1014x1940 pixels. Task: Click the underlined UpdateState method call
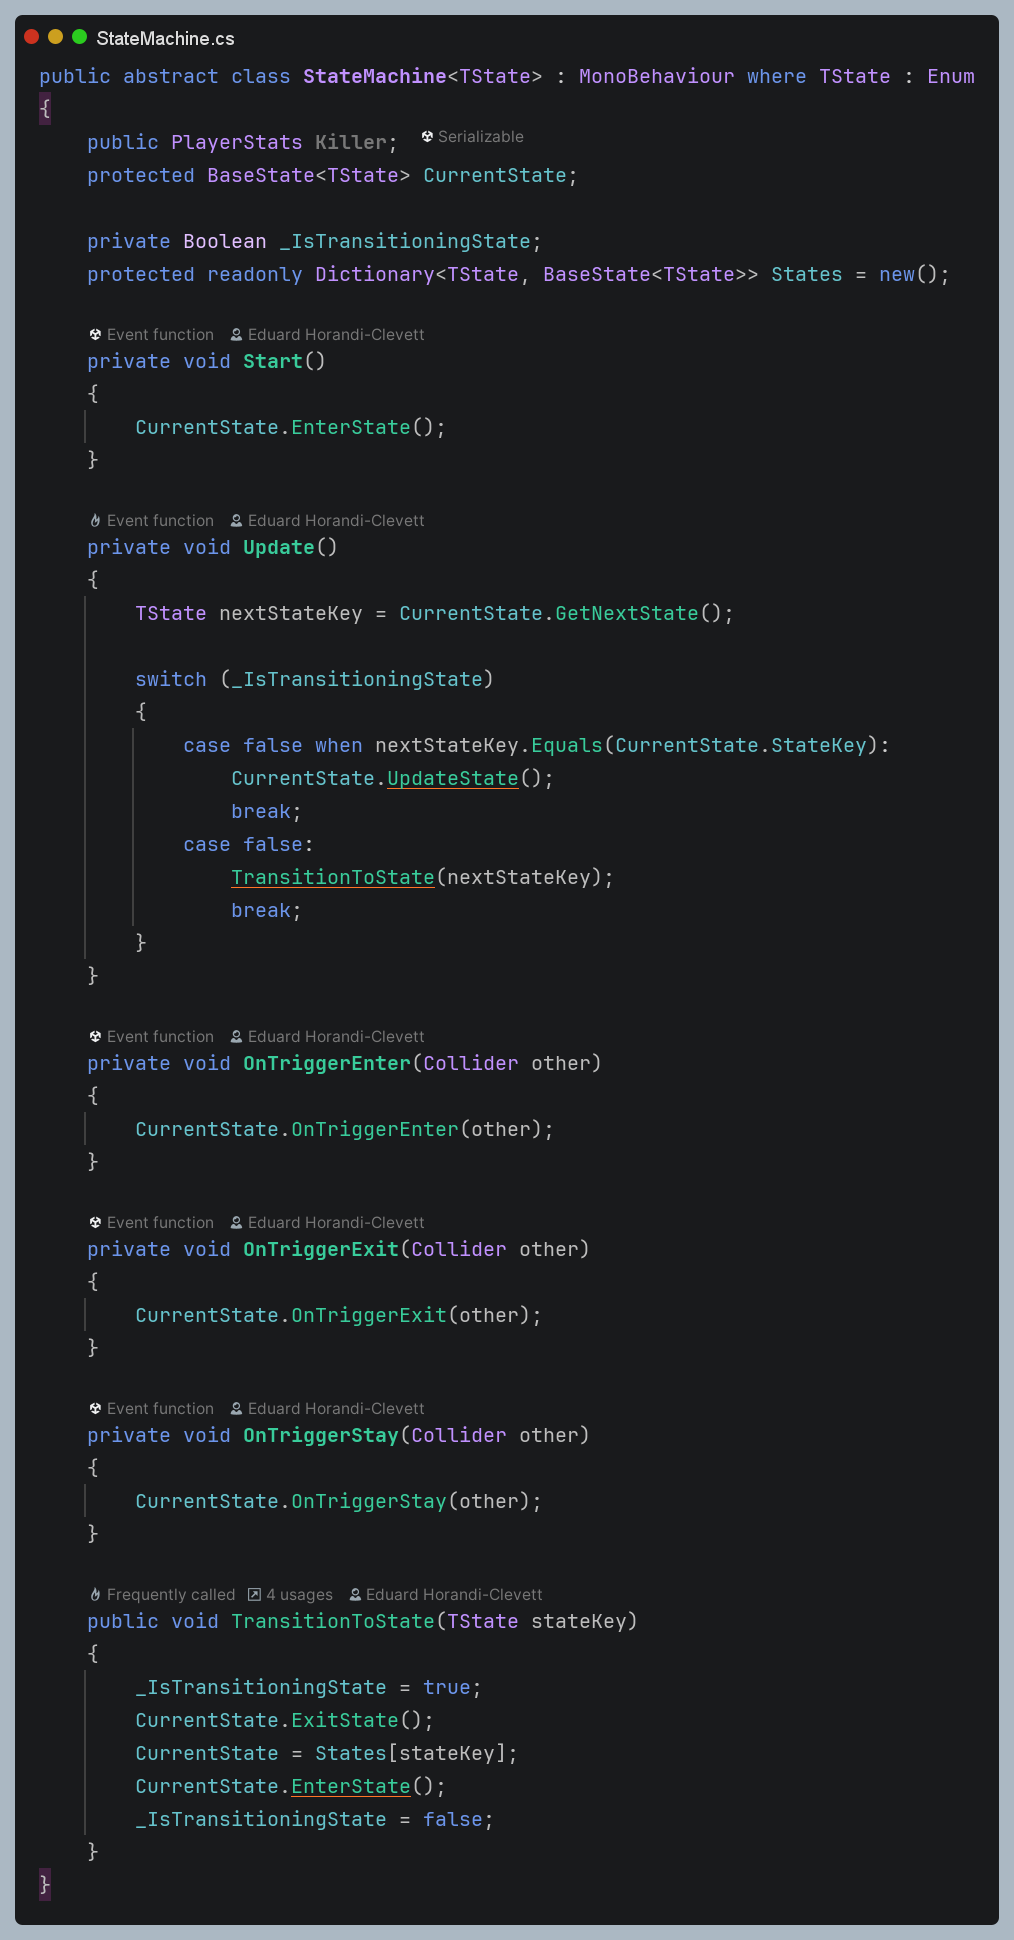pyautogui.click(x=452, y=778)
